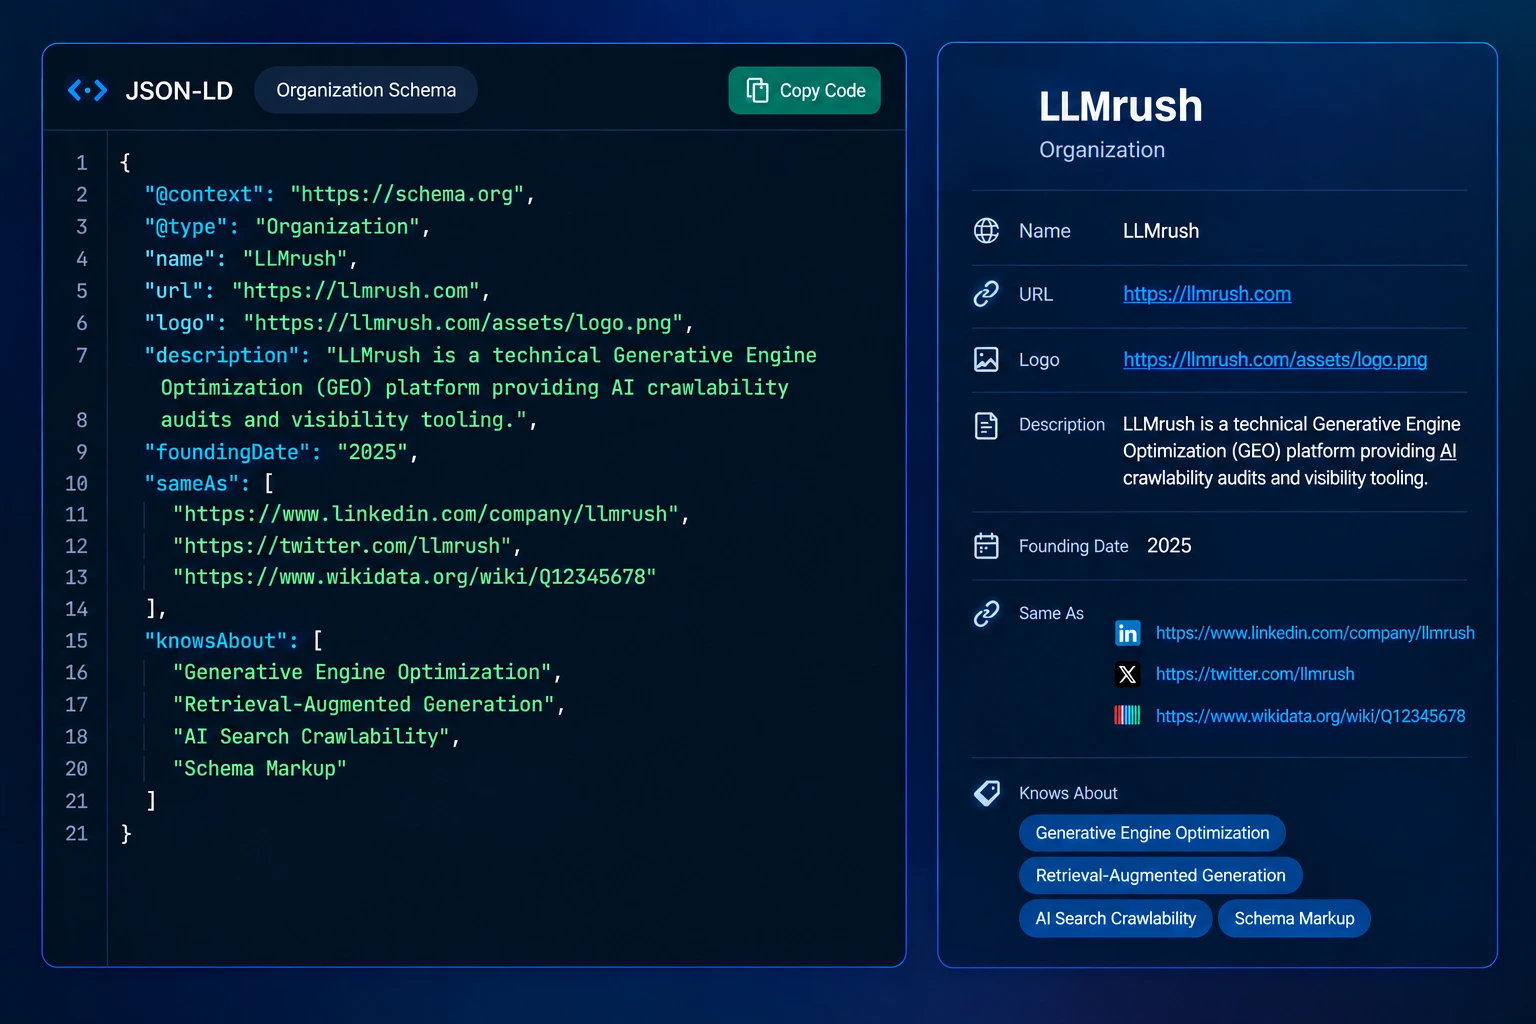Click the "name": "LLMrush" code line

point(251,259)
